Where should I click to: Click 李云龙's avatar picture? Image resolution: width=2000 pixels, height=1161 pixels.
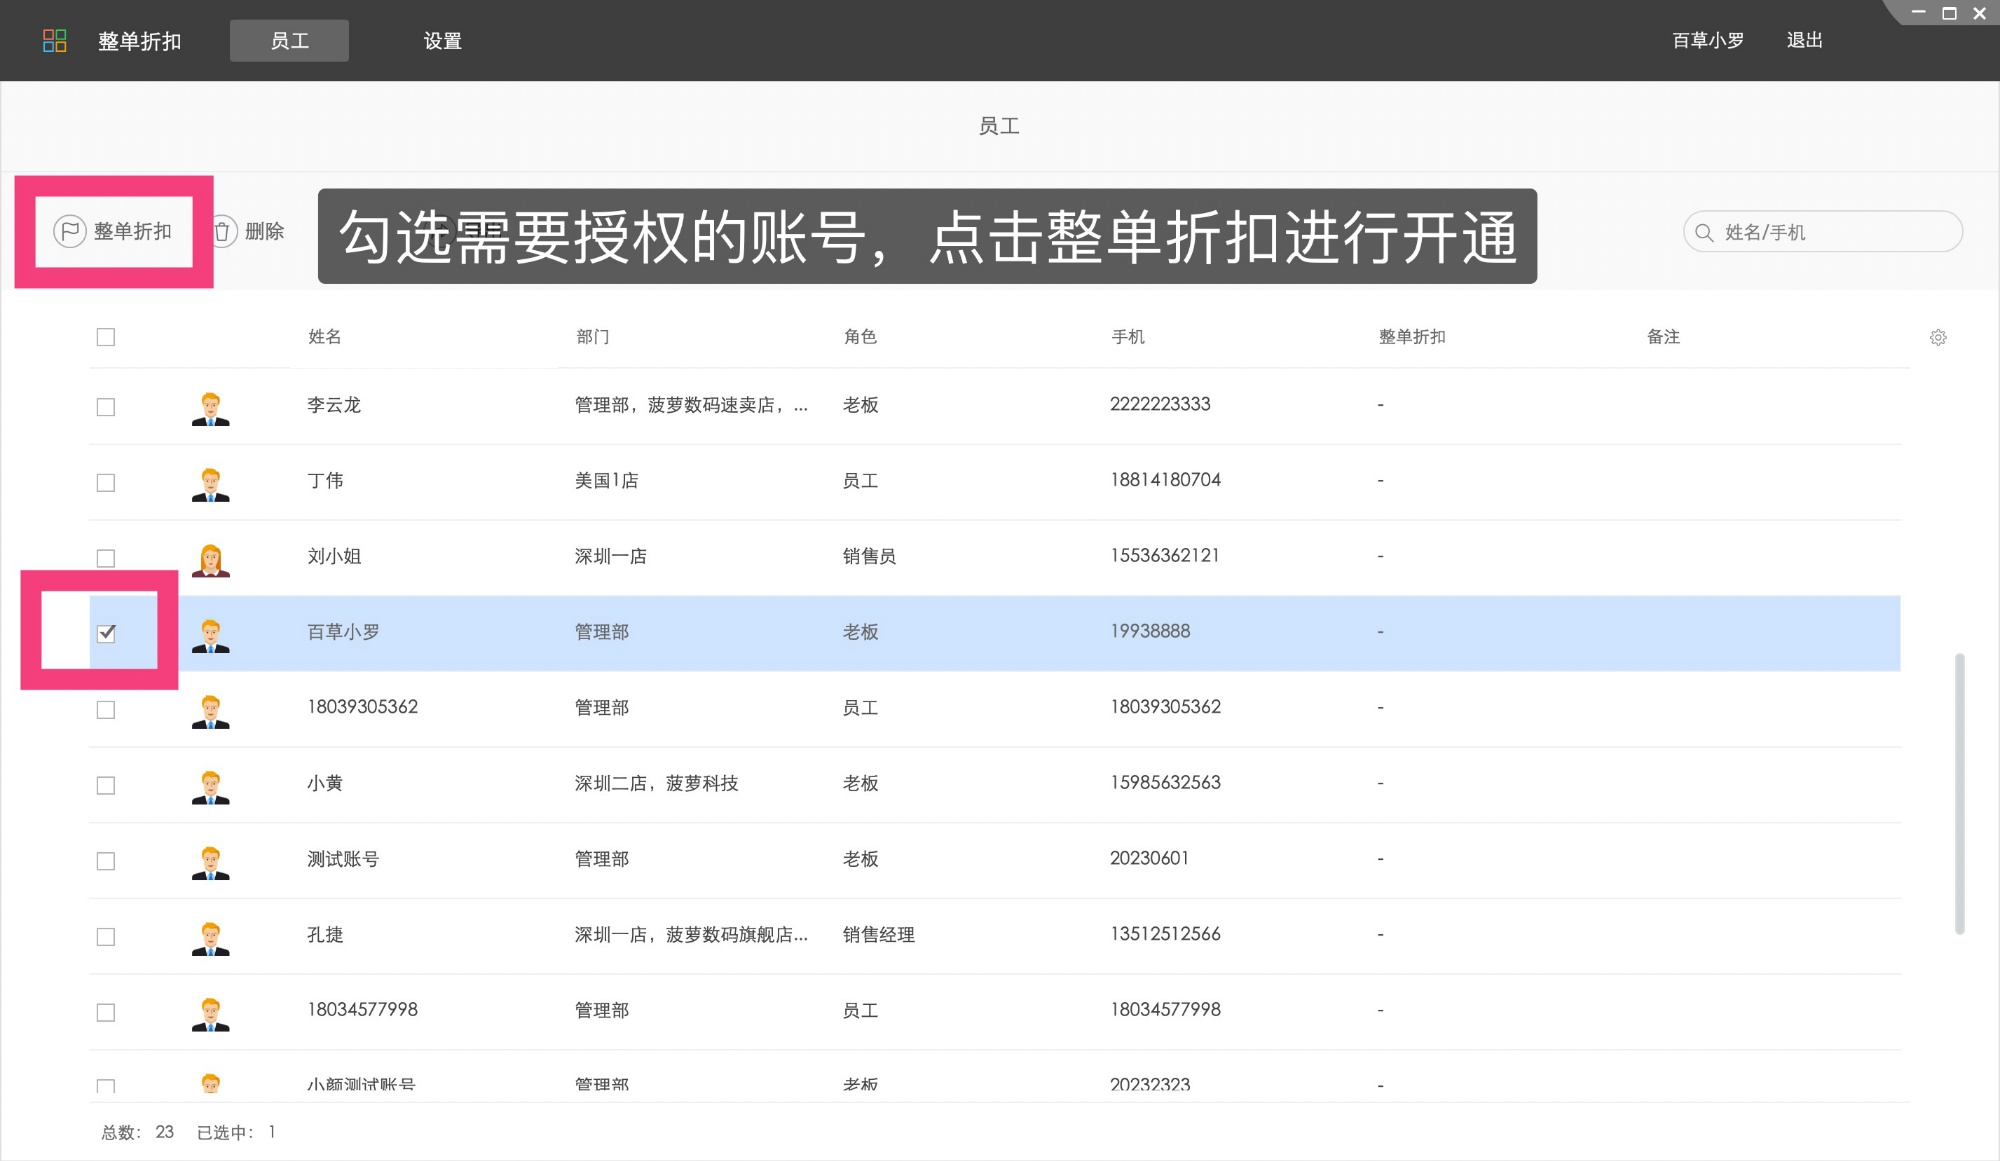[x=210, y=406]
